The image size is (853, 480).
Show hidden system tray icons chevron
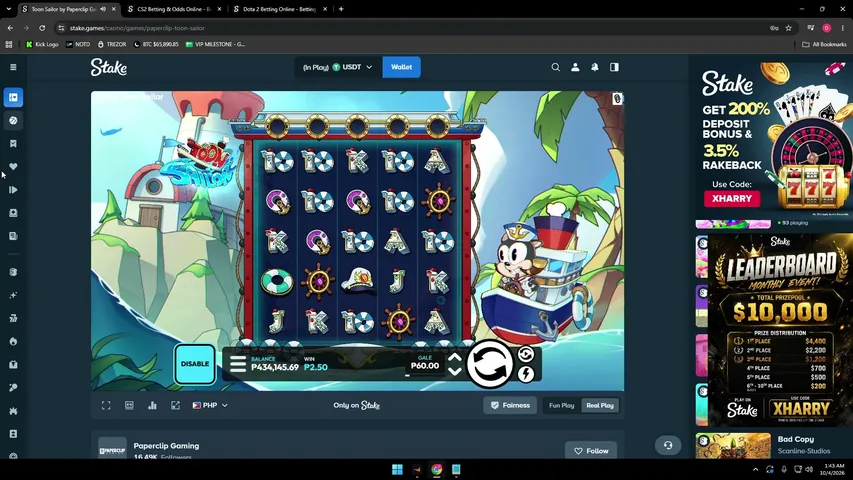tap(755, 469)
